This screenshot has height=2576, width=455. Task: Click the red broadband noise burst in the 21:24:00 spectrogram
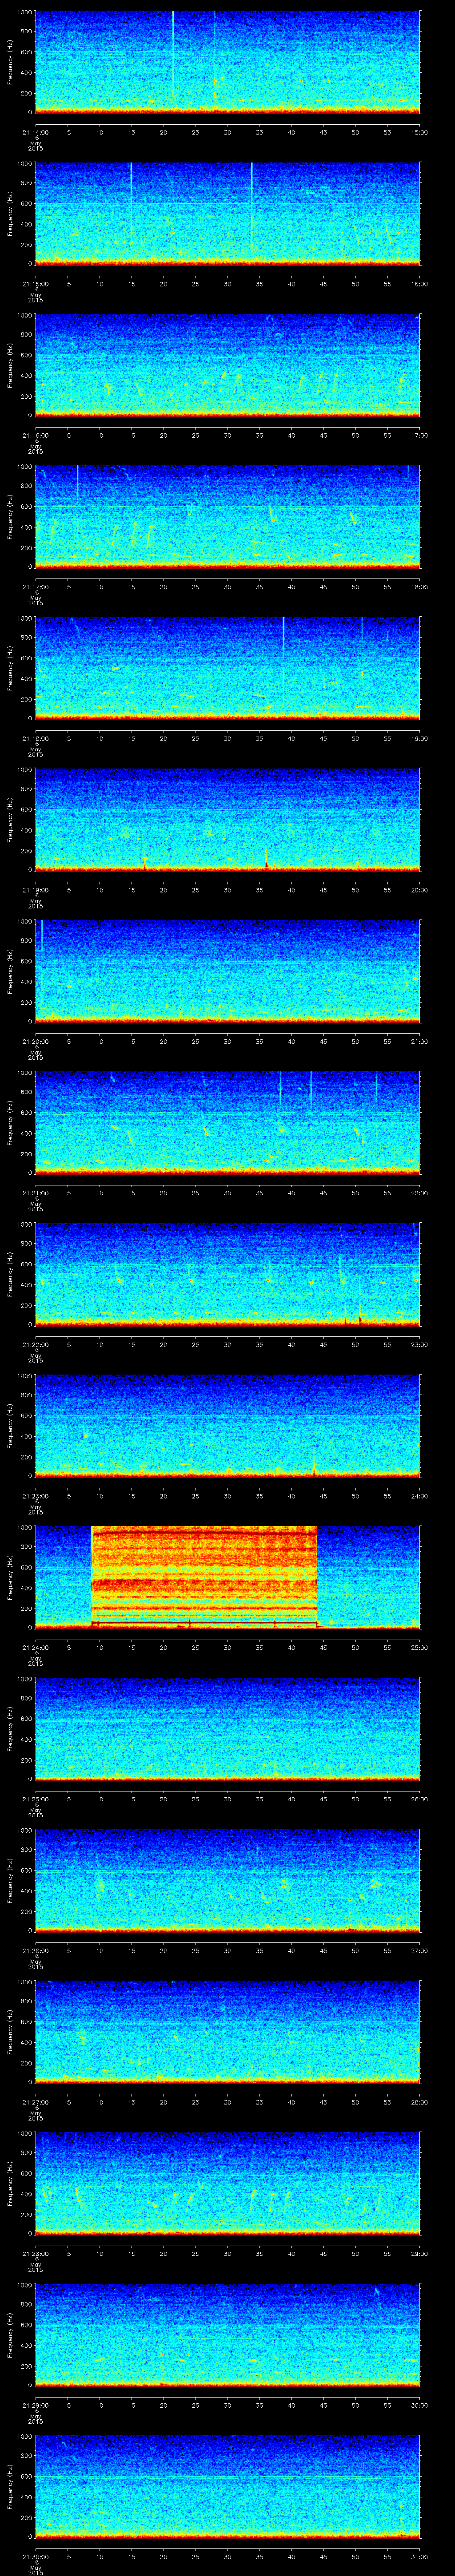204,1577
